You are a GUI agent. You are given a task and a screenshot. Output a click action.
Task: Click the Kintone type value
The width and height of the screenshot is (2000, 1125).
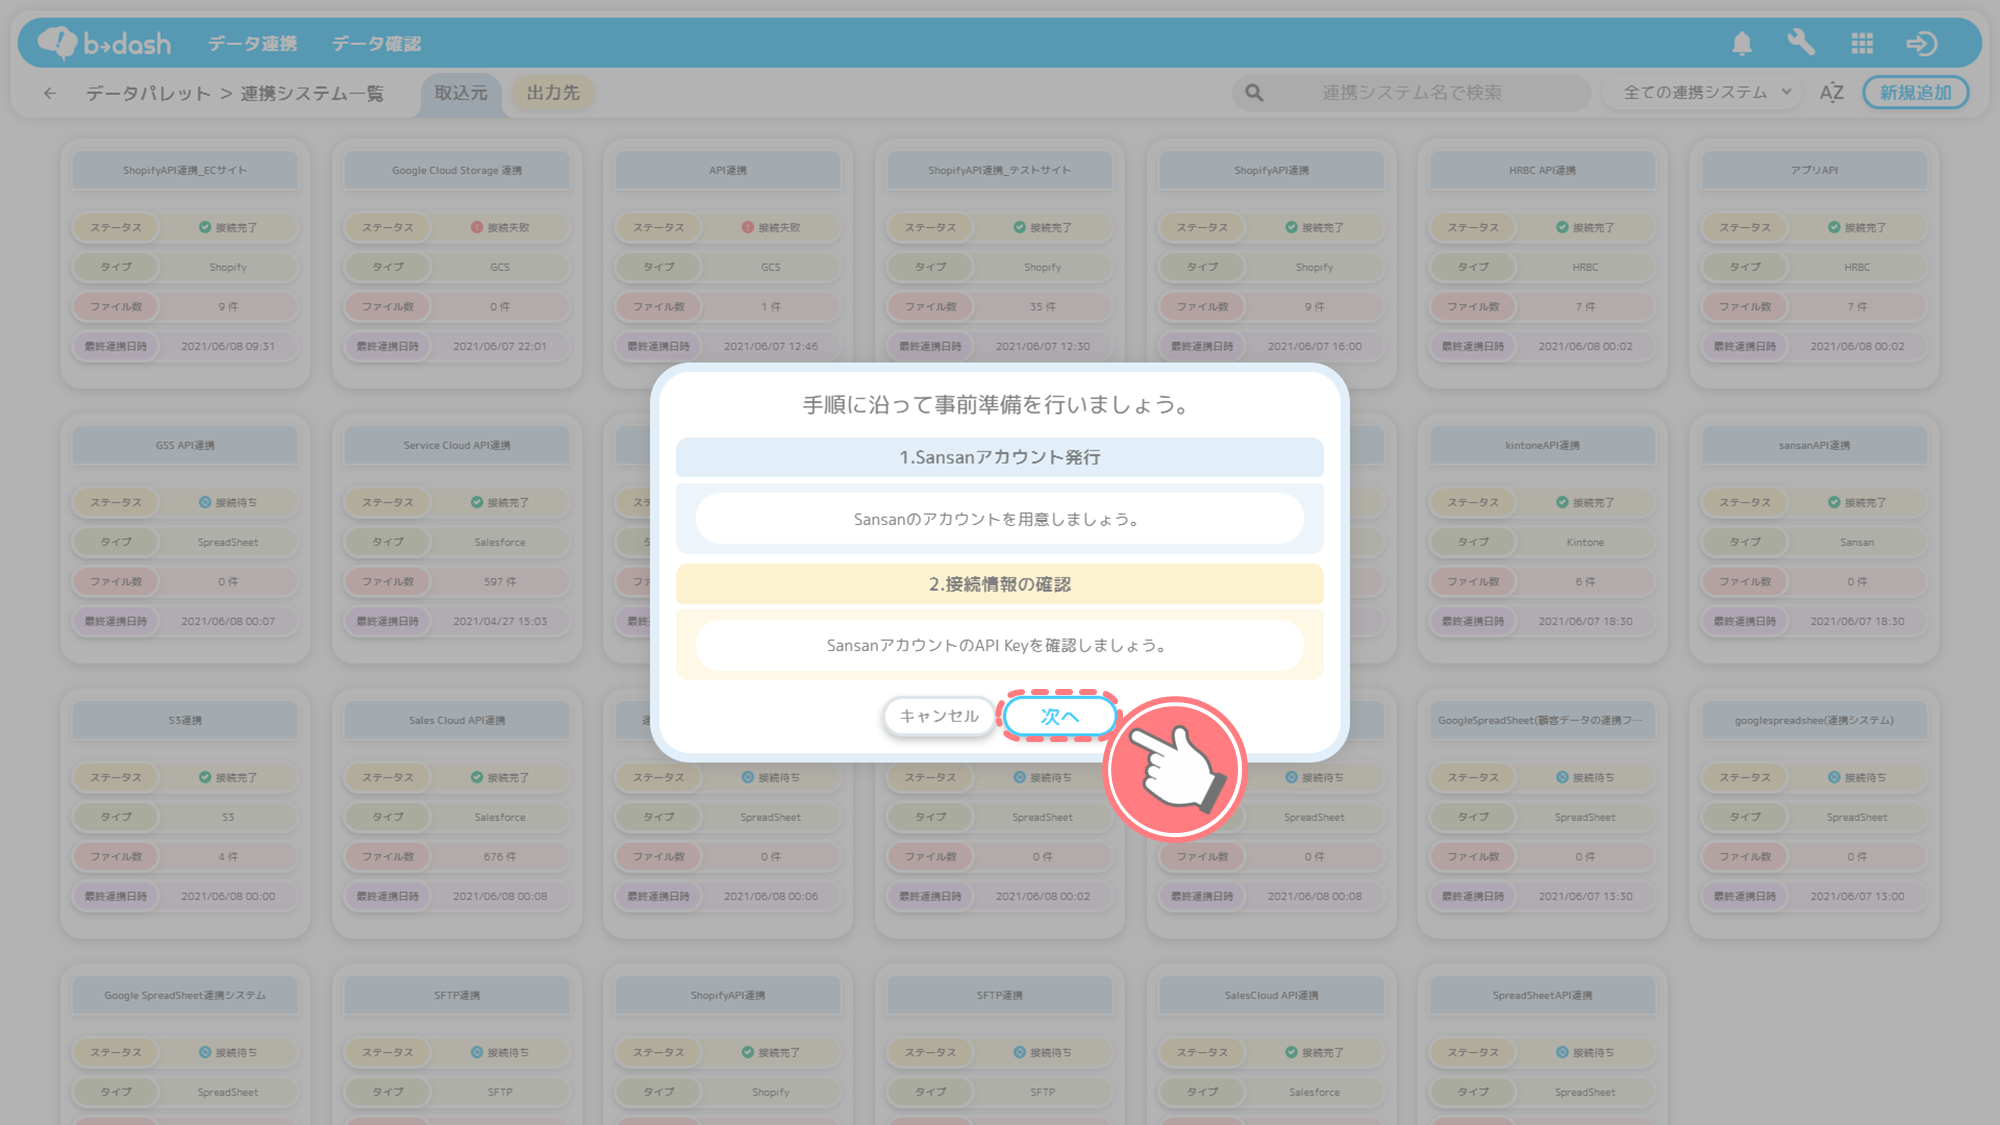pyautogui.click(x=1585, y=542)
